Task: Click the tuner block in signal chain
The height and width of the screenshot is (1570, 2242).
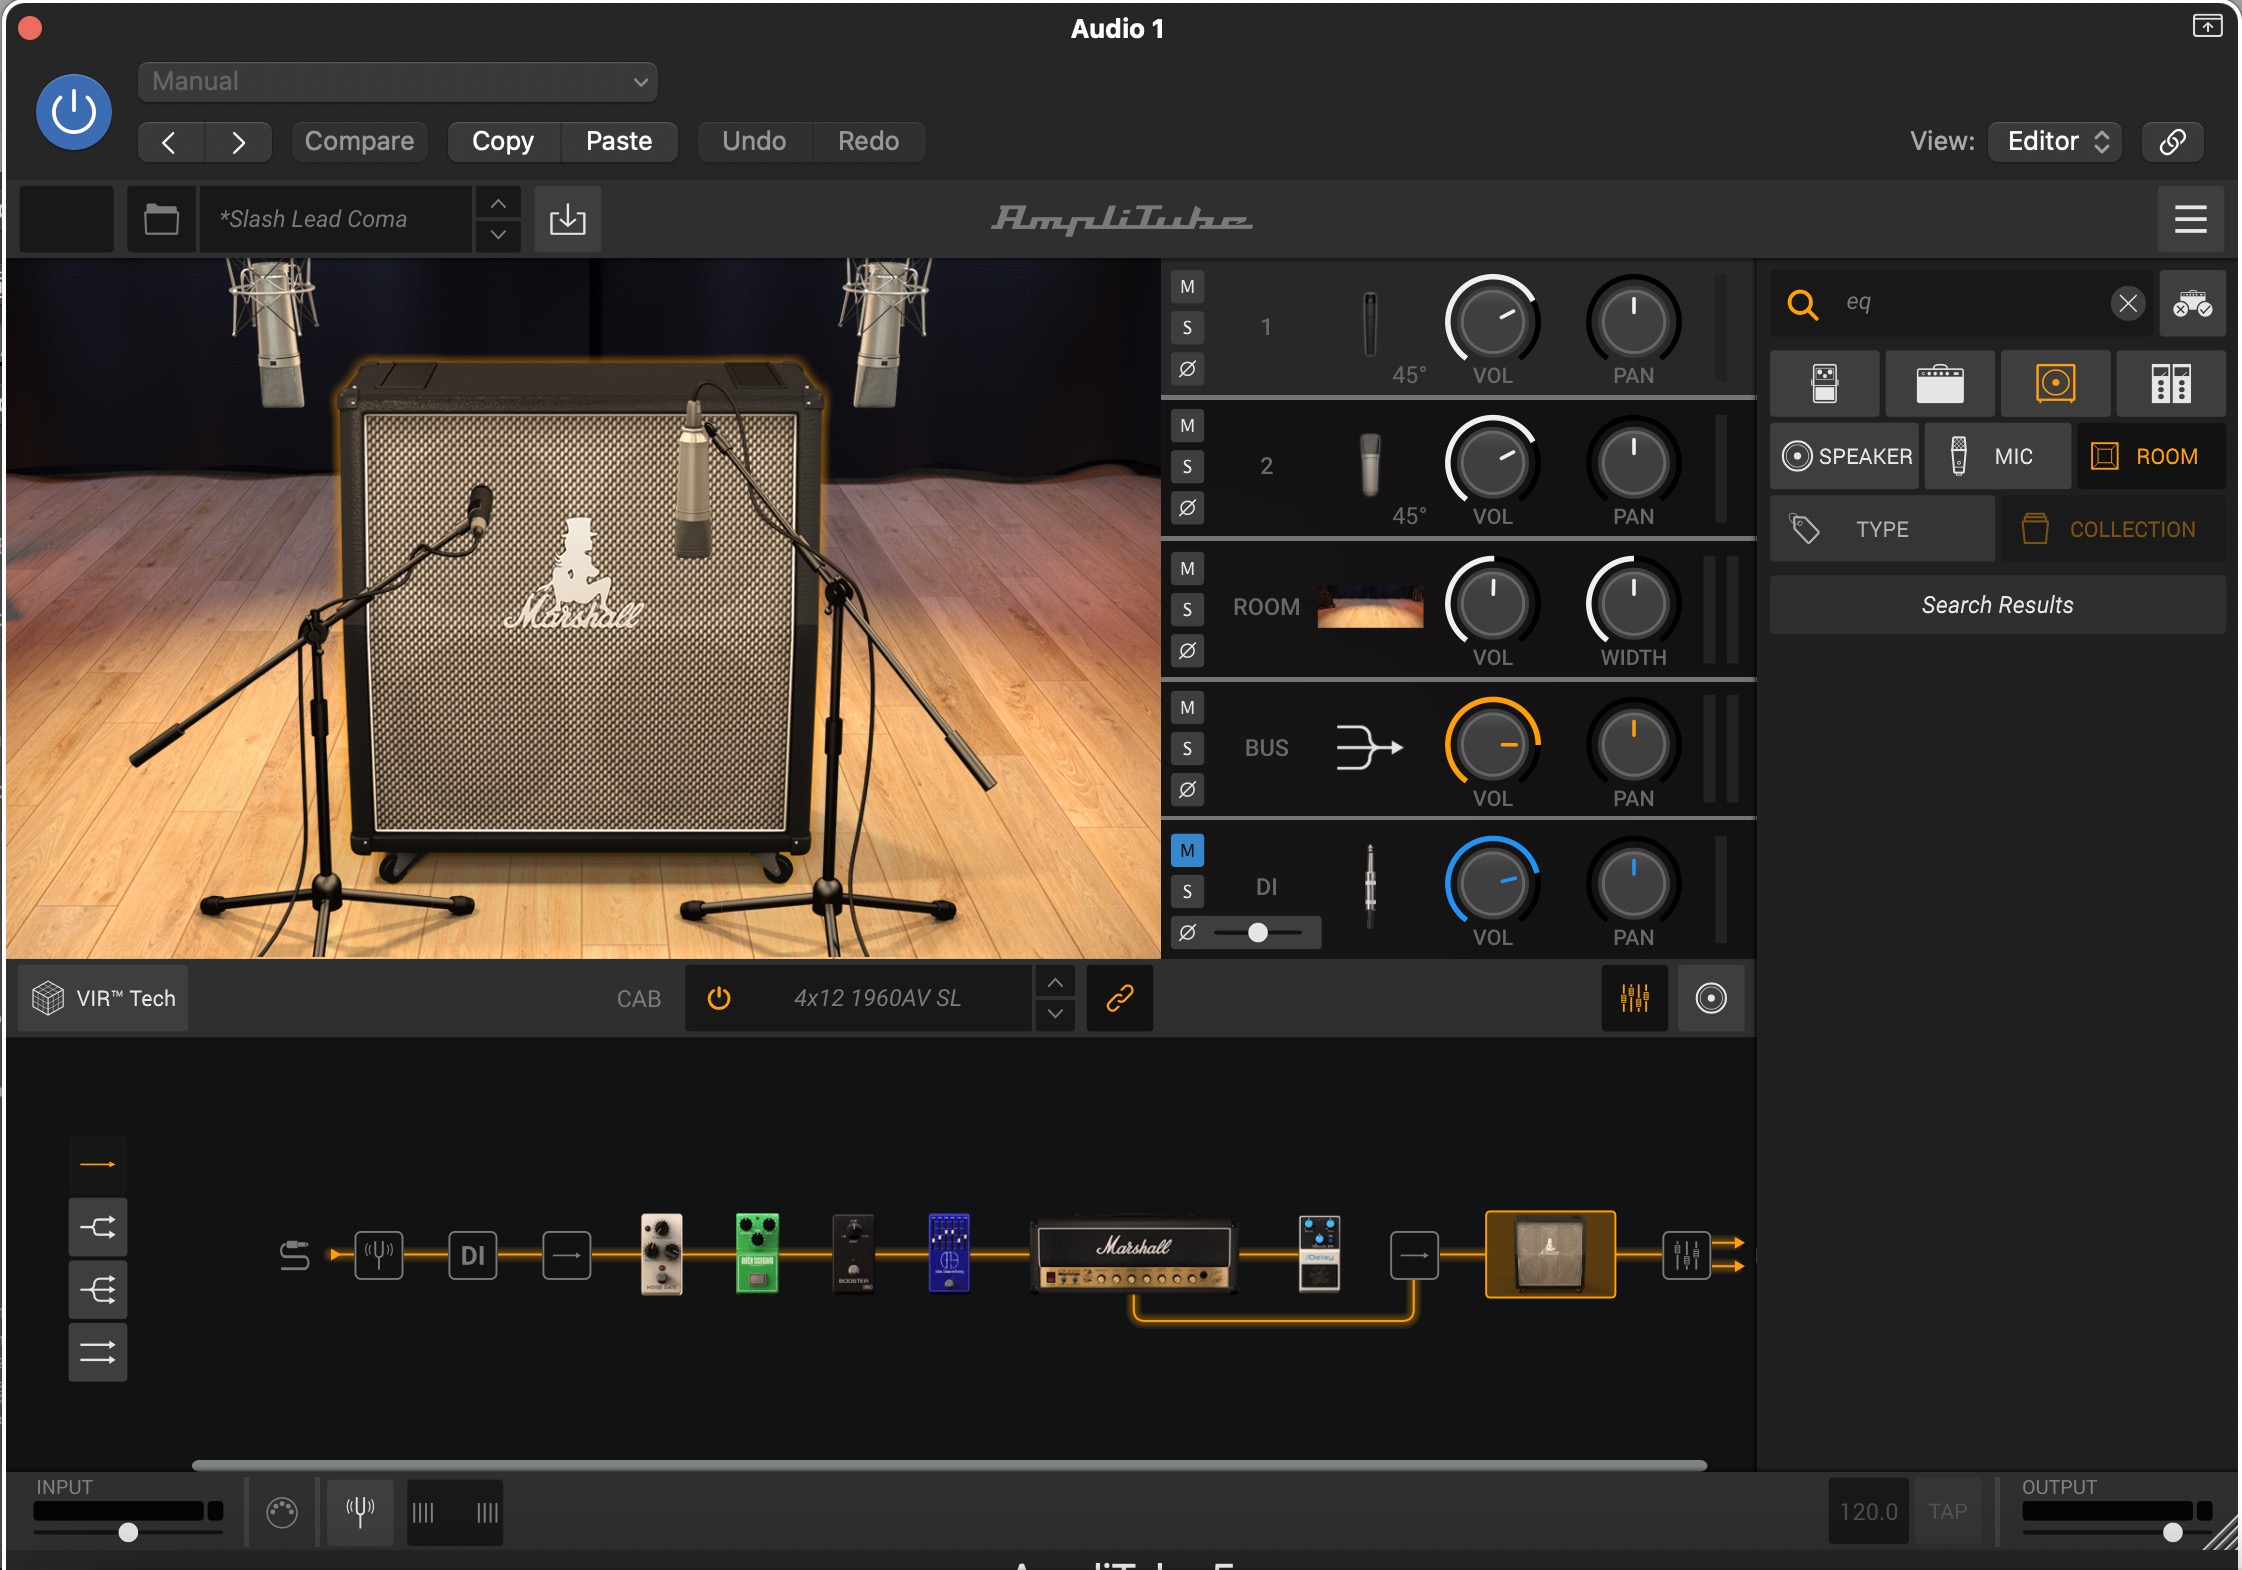Action: [x=379, y=1255]
